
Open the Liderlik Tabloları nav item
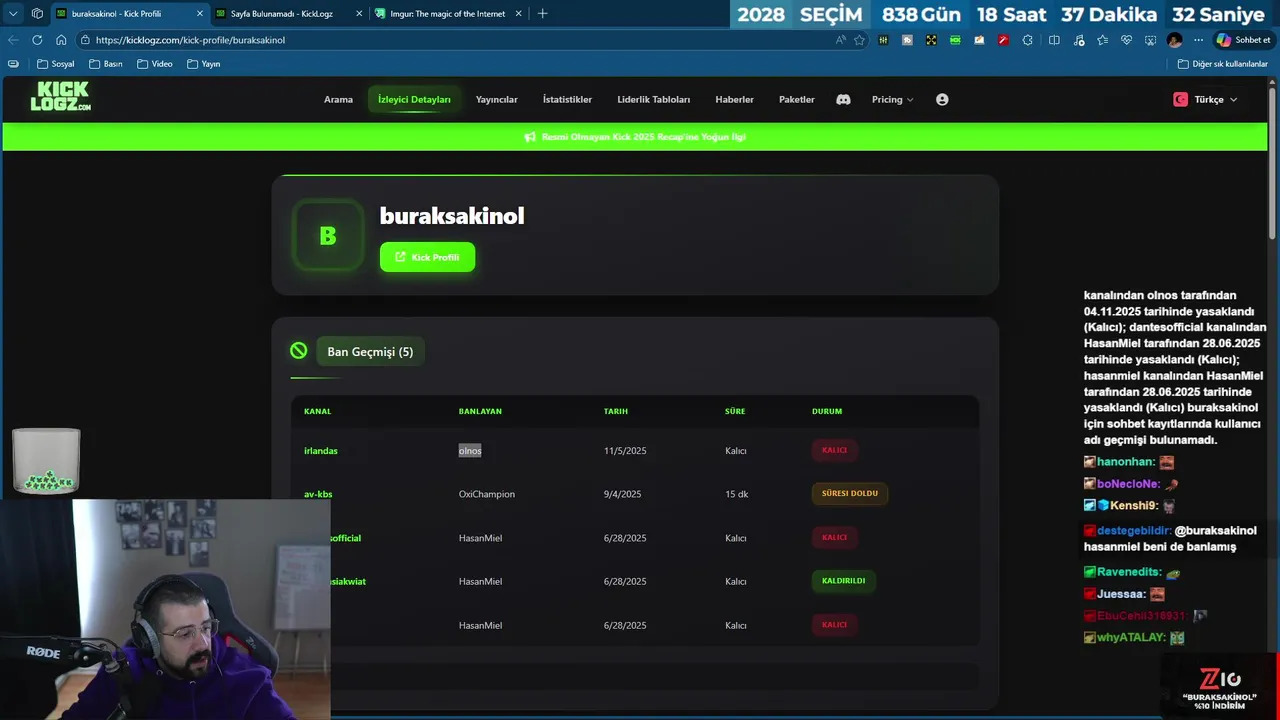point(654,100)
